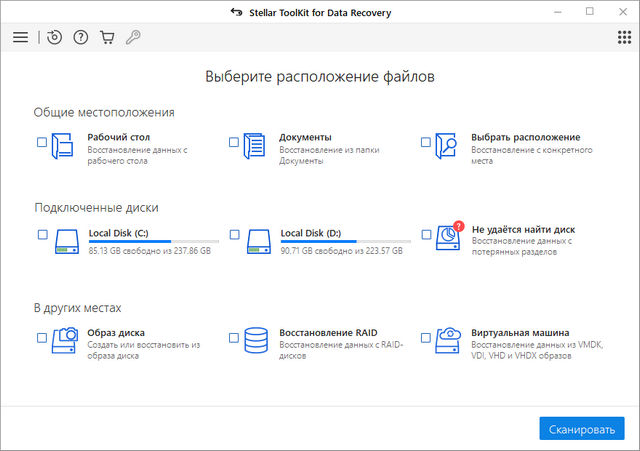Tick the Не удаётся найти диск checkbox
The width and height of the screenshot is (640, 451).
pos(427,235)
